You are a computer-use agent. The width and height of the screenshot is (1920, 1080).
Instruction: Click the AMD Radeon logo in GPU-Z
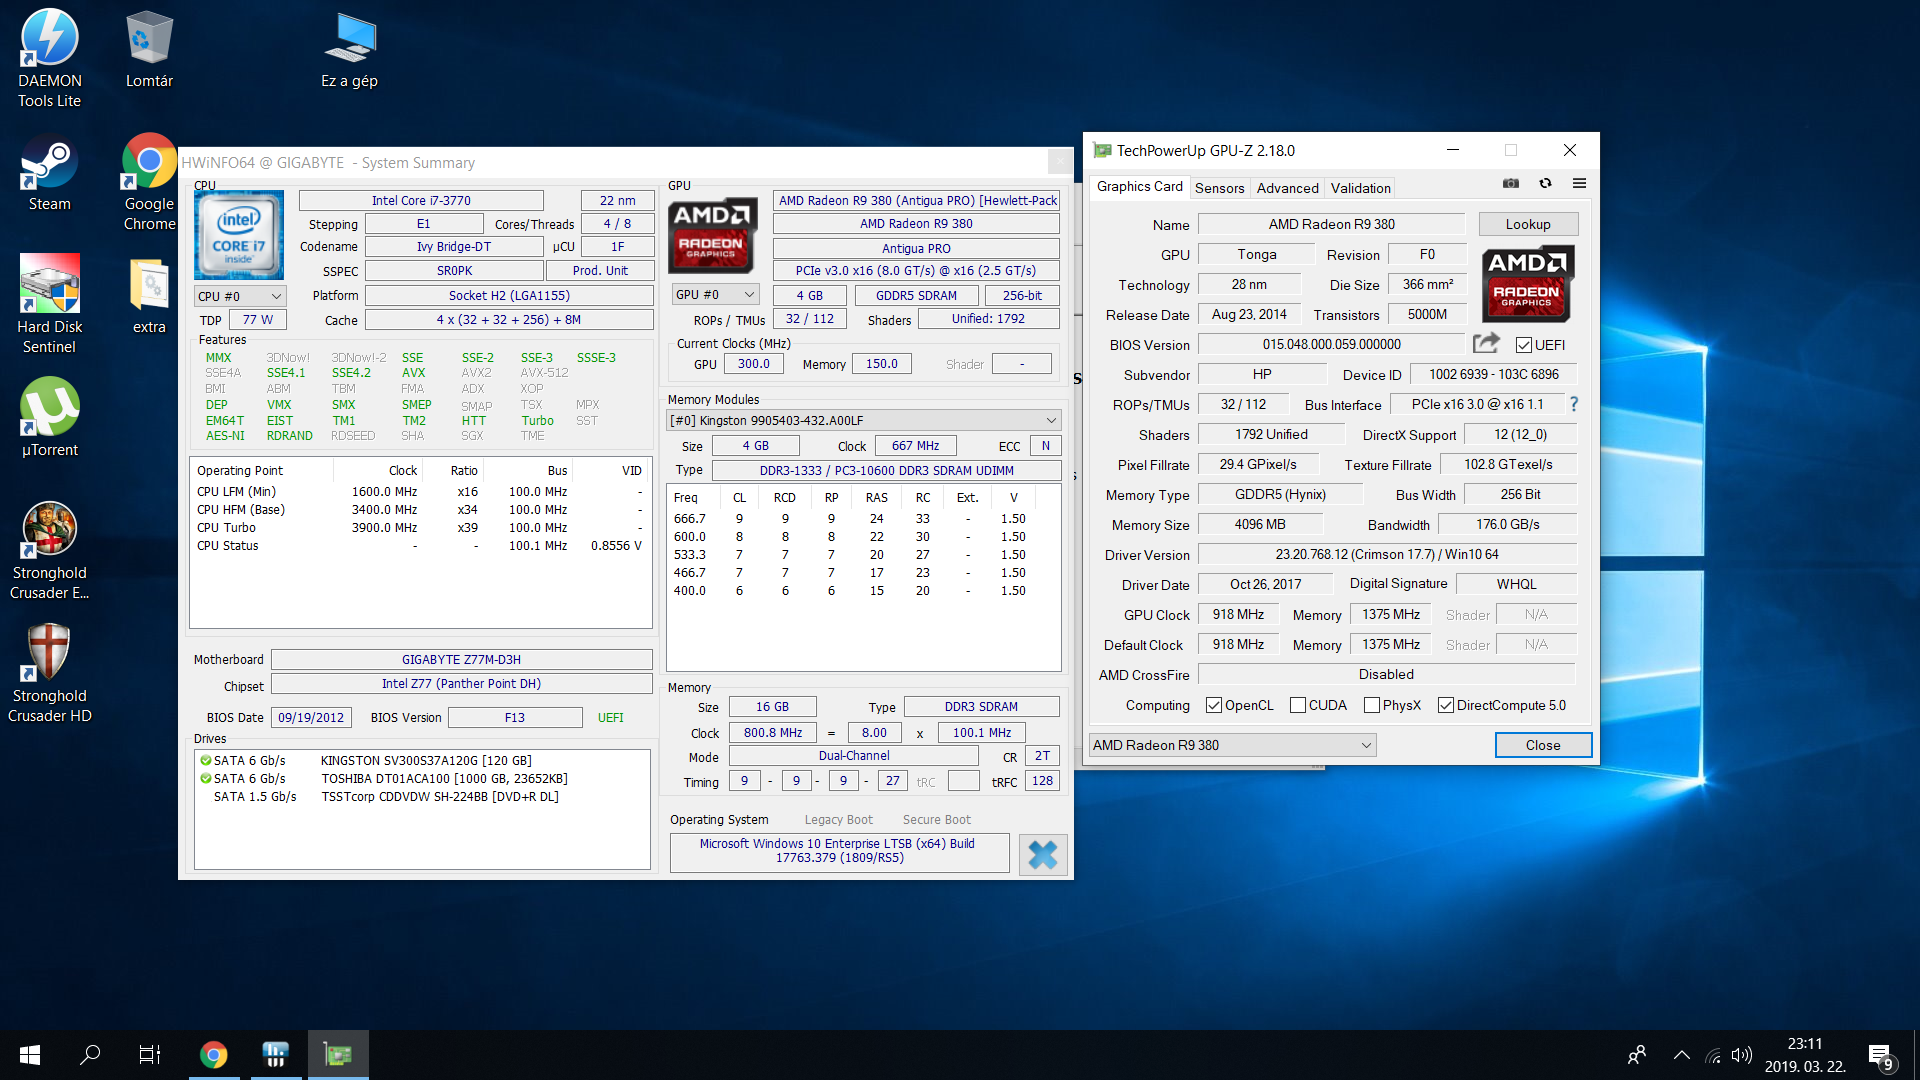(1527, 283)
